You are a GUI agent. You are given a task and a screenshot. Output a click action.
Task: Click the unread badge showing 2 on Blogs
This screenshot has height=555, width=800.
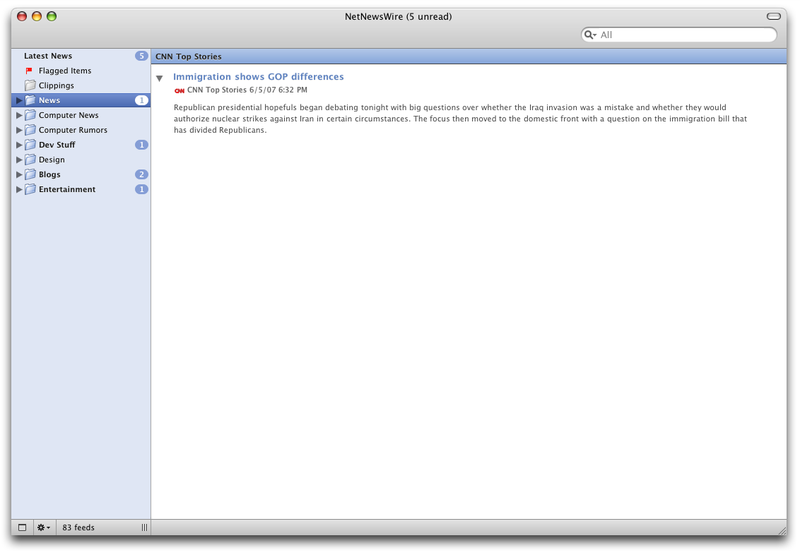tap(141, 174)
